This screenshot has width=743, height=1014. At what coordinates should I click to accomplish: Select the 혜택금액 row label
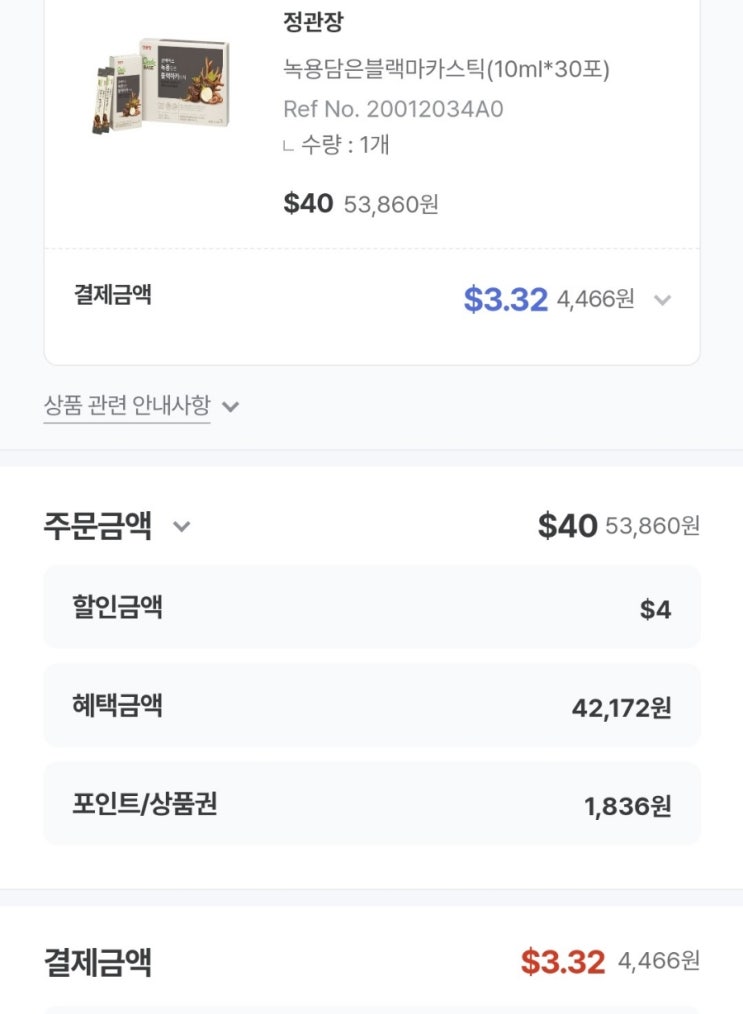tap(117, 705)
